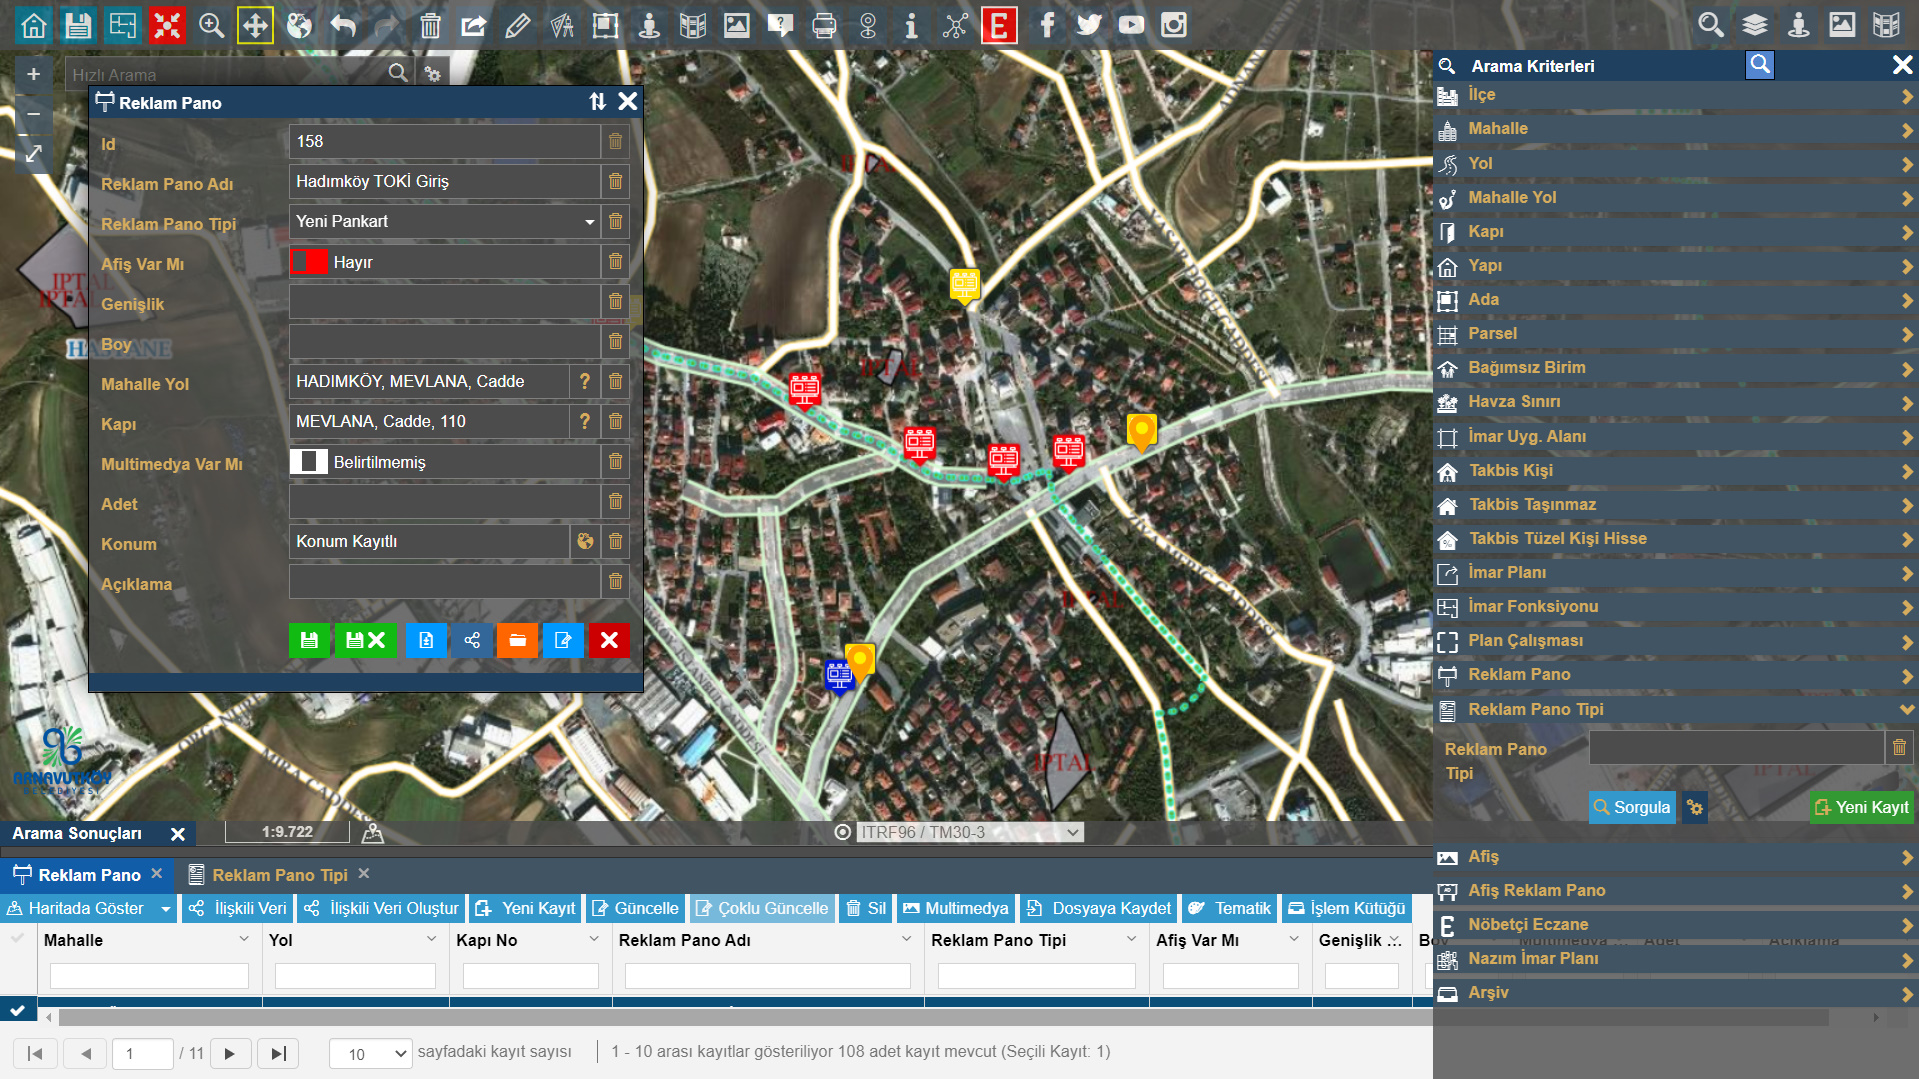Click the green Yeni Kayıt button
The image size is (1919, 1079).
point(1861,807)
